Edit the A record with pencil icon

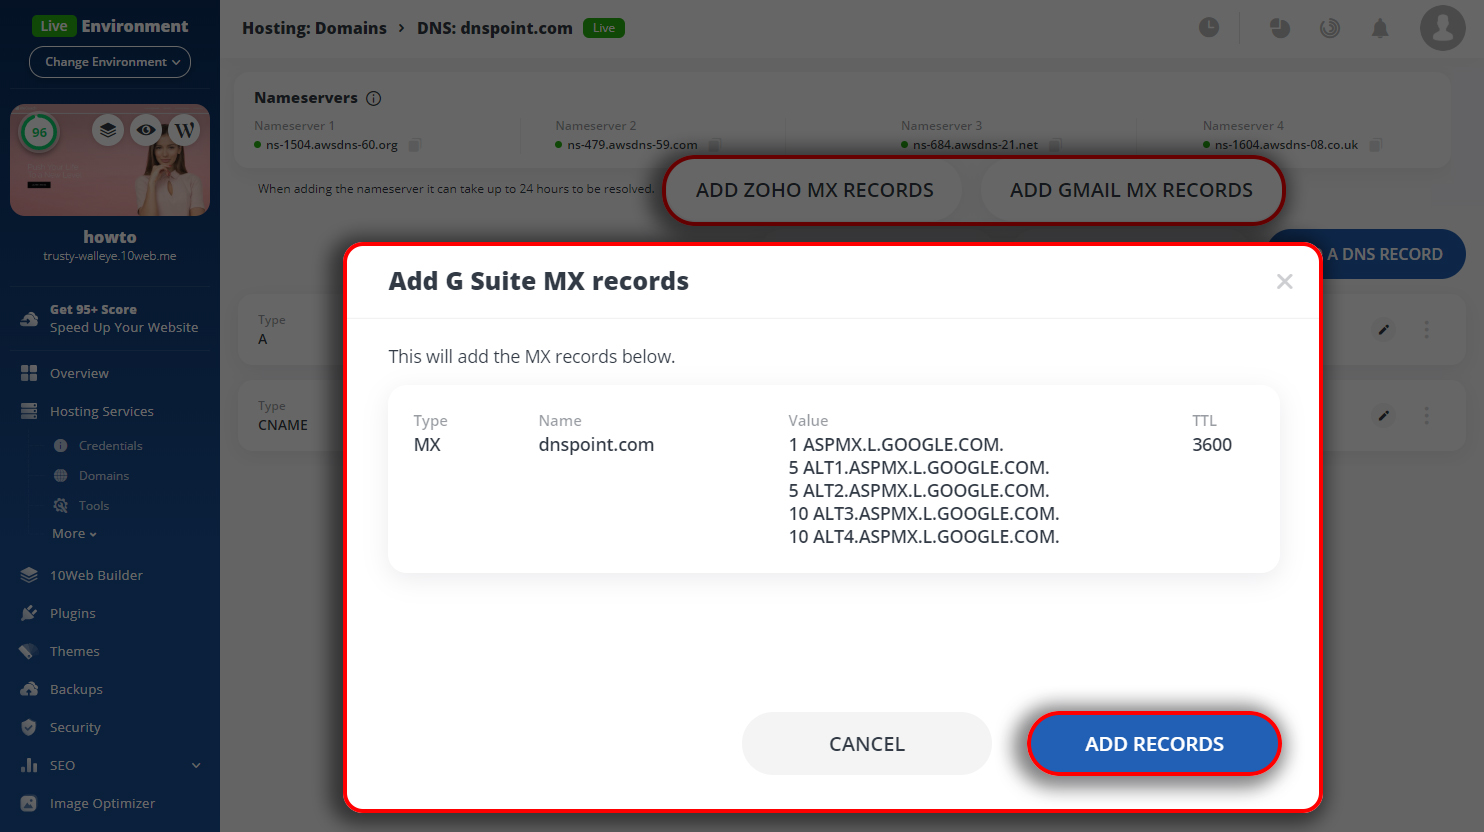point(1383,329)
